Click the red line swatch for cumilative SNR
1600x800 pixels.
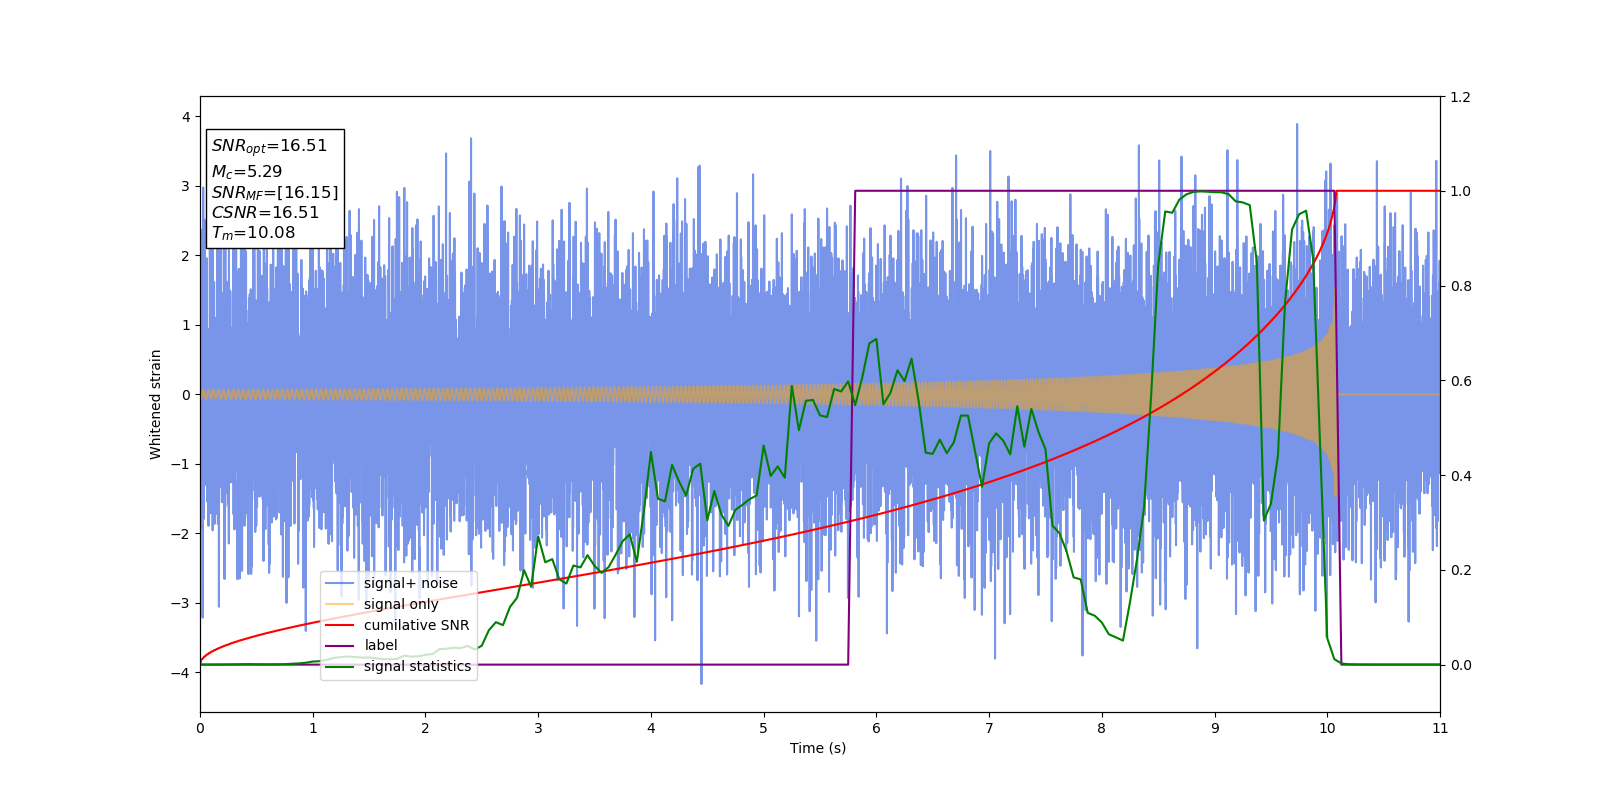340,625
